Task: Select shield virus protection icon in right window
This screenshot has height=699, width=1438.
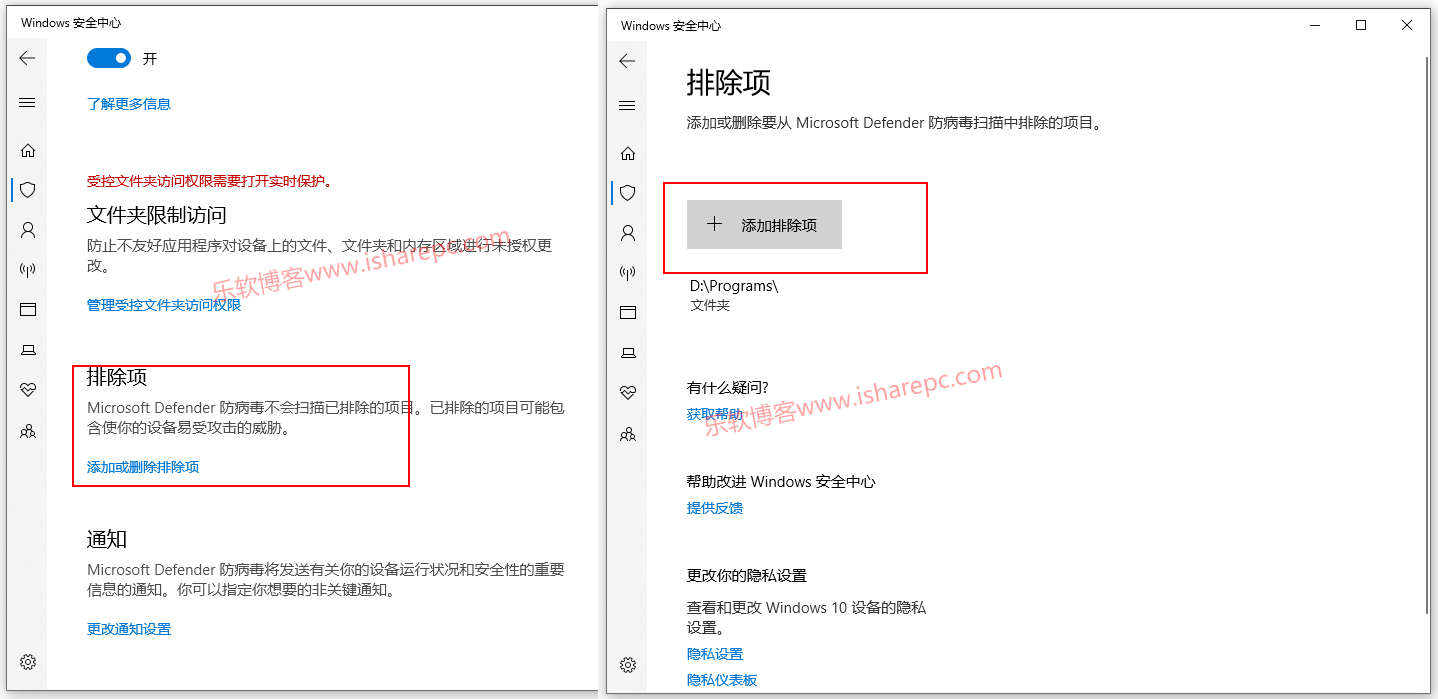Action: pos(628,192)
